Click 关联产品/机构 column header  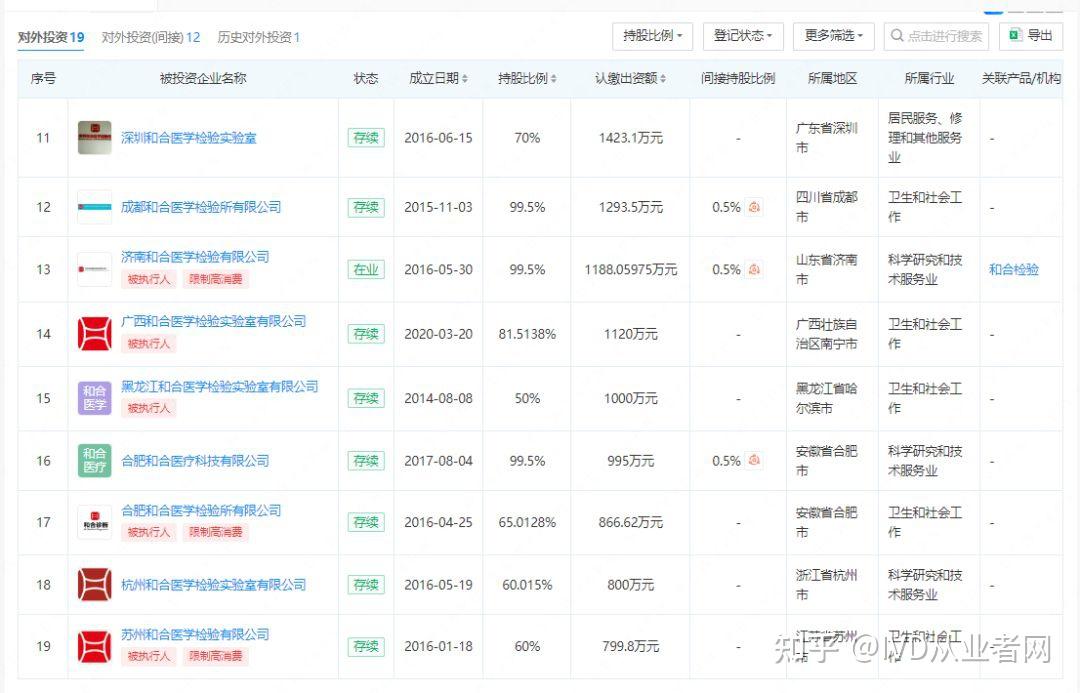[1021, 79]
